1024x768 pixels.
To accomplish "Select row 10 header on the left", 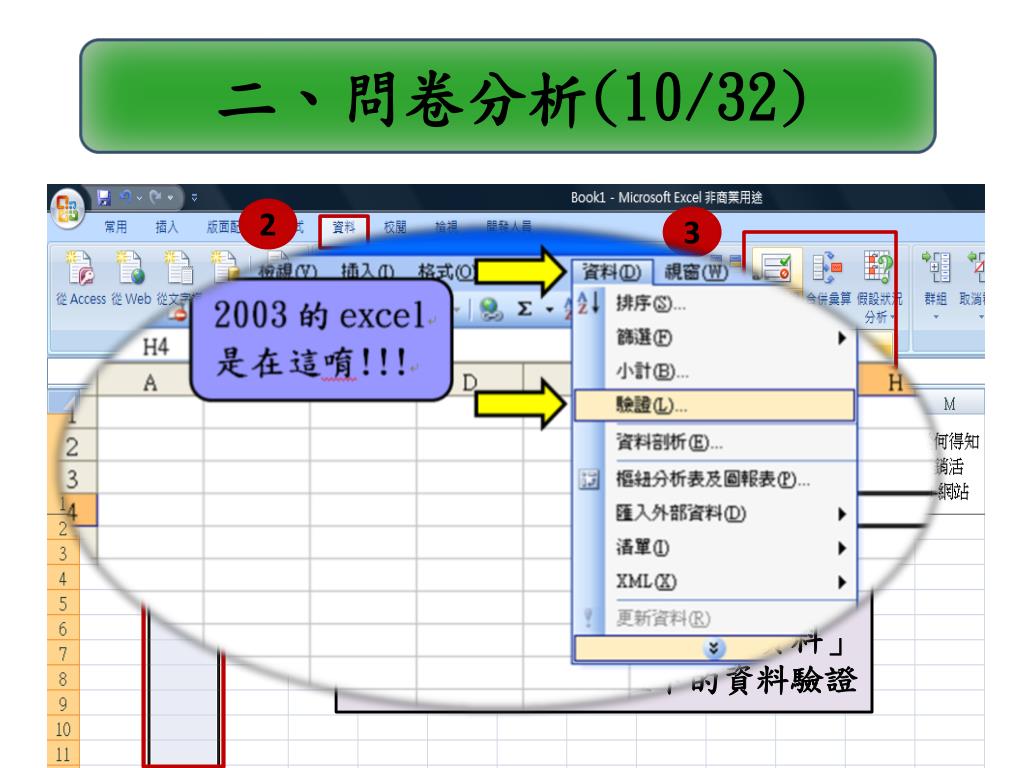I will coord(63,729).
